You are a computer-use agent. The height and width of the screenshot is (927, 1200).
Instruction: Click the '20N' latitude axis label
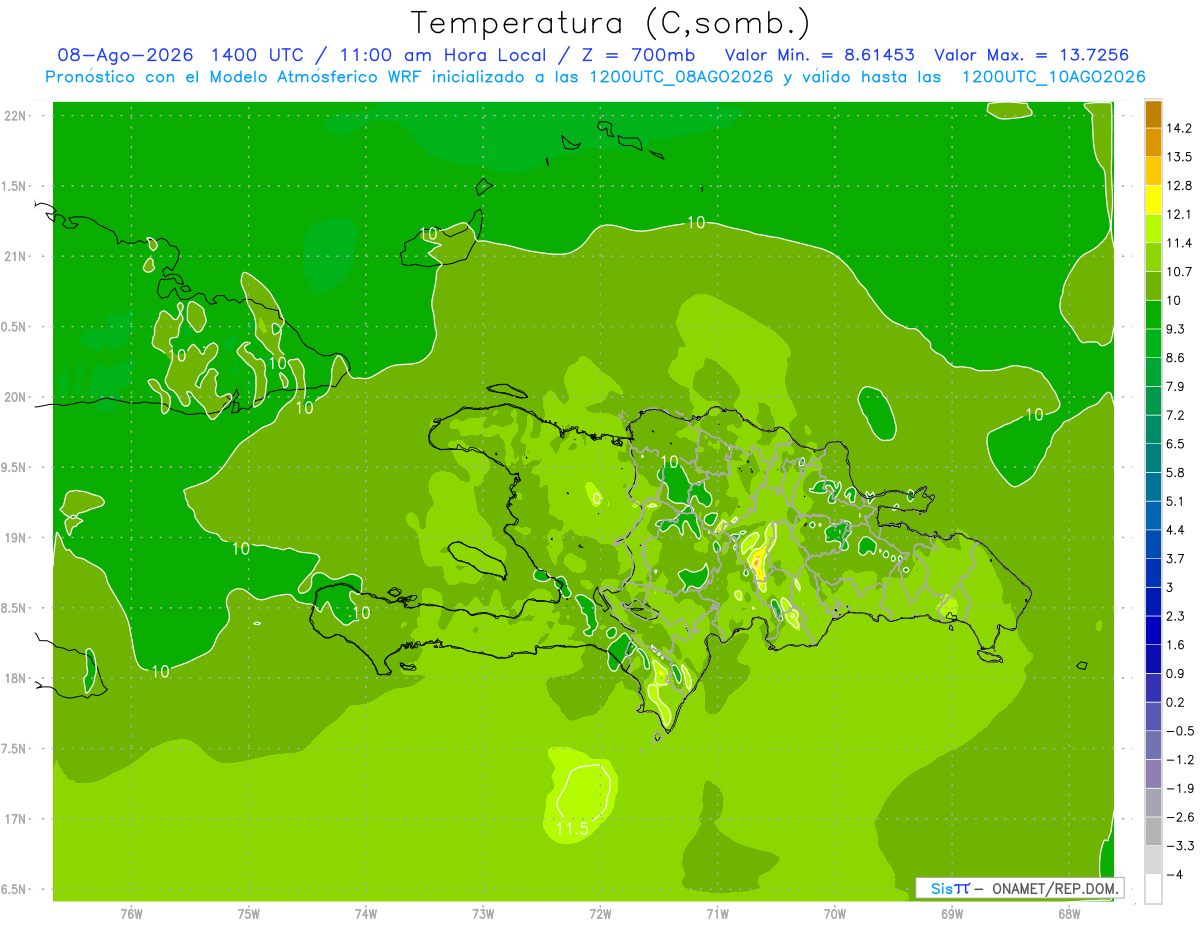click(x=16, y=398)
